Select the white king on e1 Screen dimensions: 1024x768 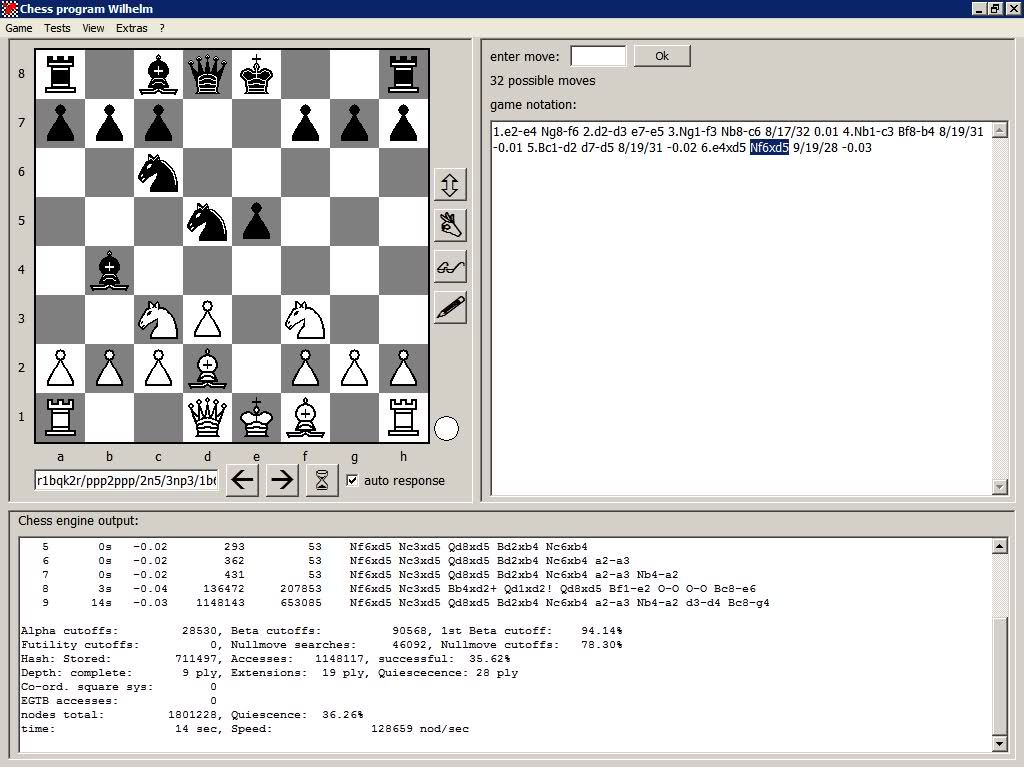click(257, 417)
